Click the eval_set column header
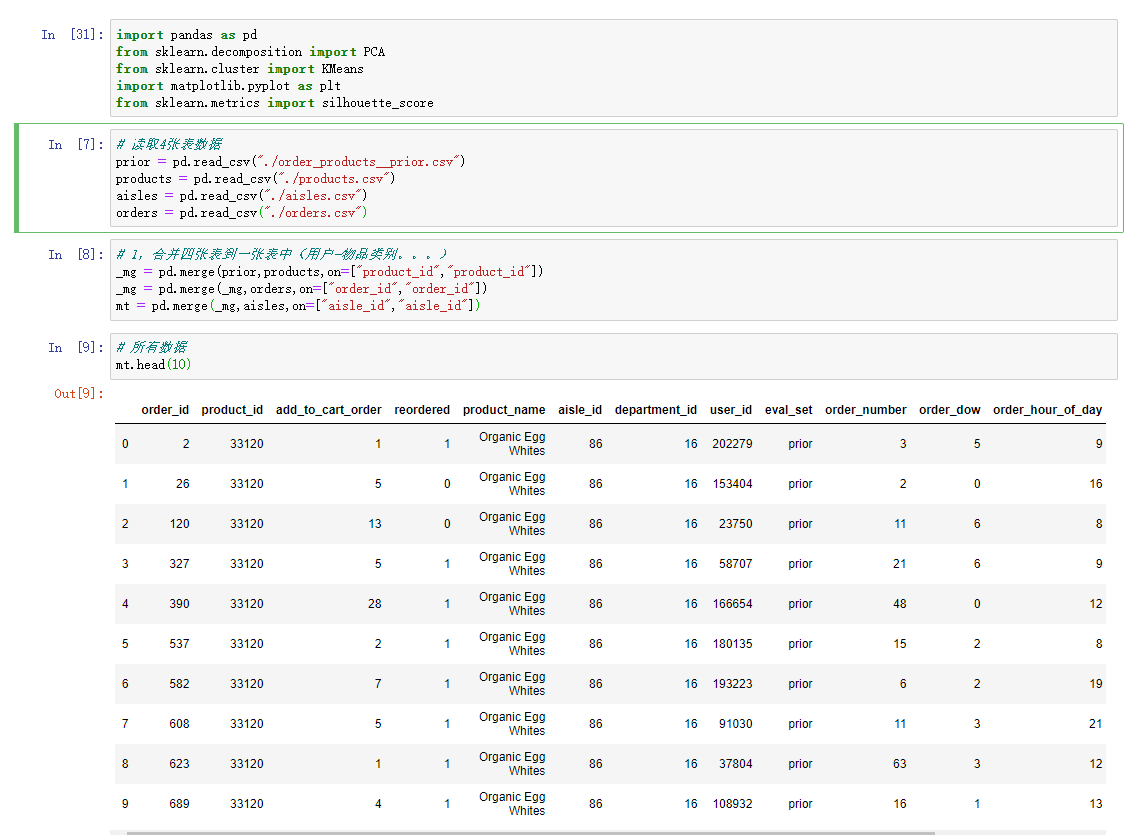Screen dimensions: 1137x835 click(x=788, y=410)
